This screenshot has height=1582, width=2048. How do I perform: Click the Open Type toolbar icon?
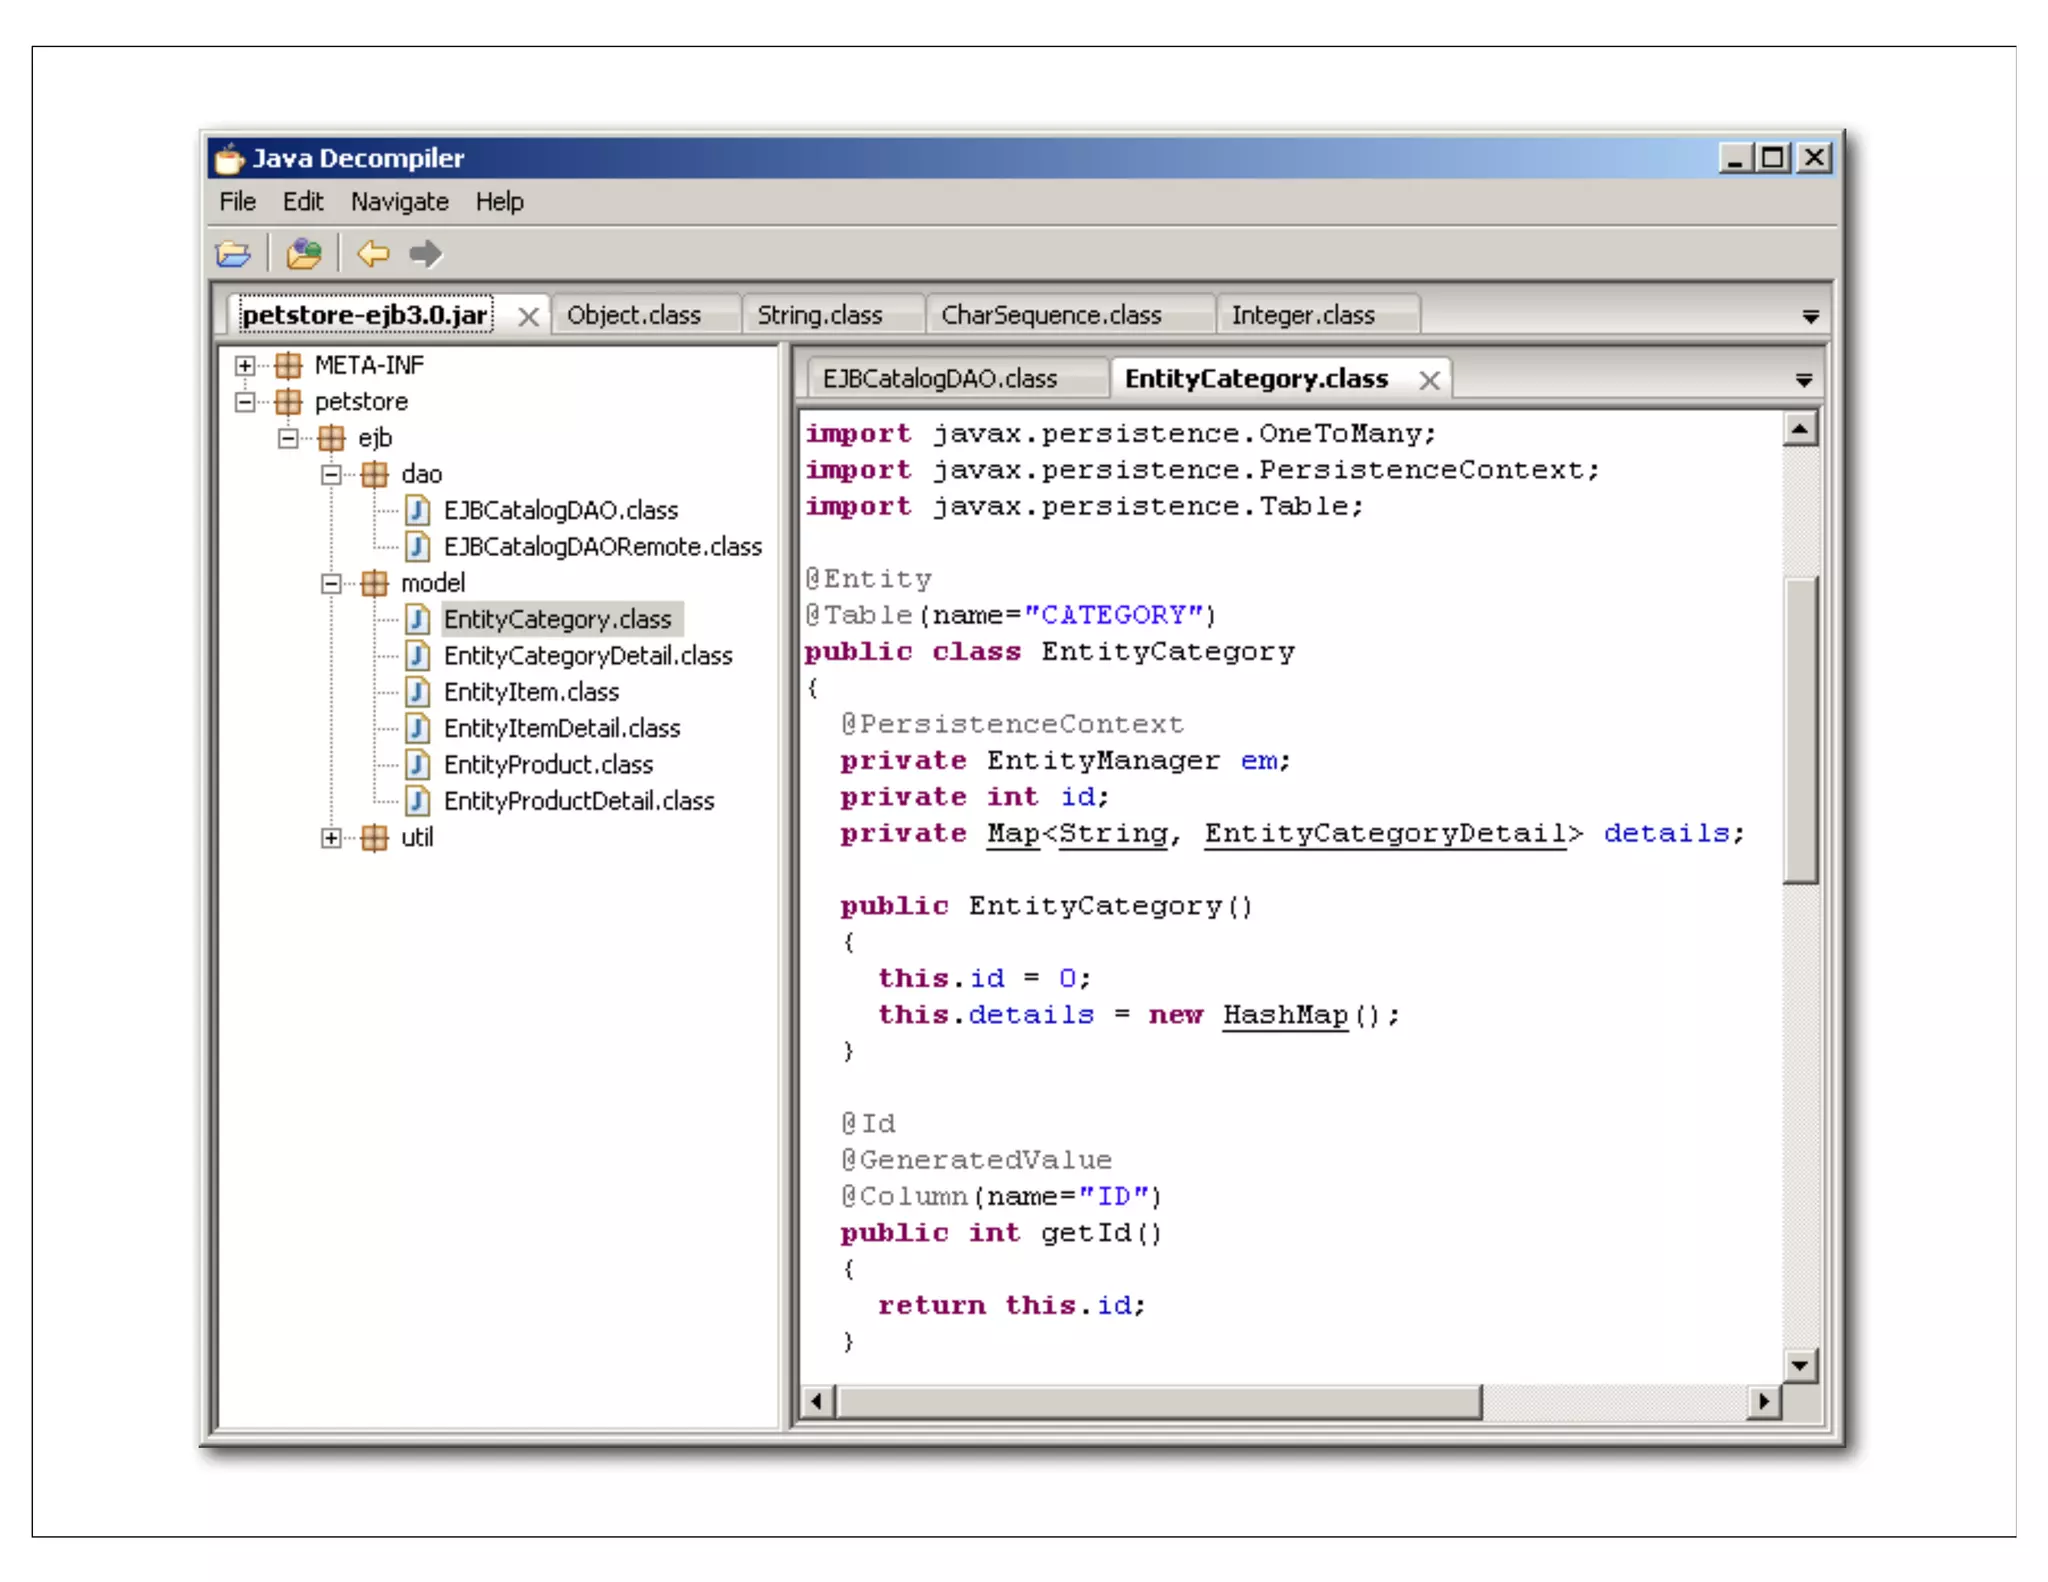click(303, 254)
